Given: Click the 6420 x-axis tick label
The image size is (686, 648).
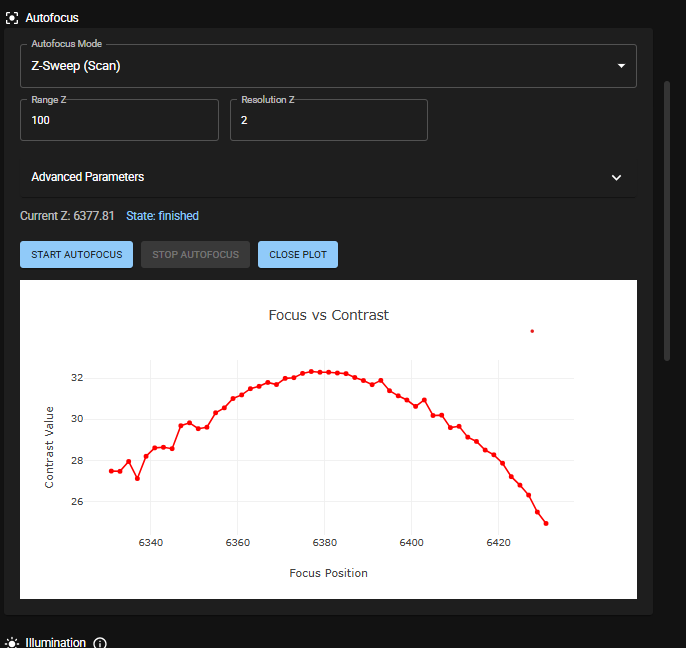Looking at the screenshot, I should click(499, 543).
